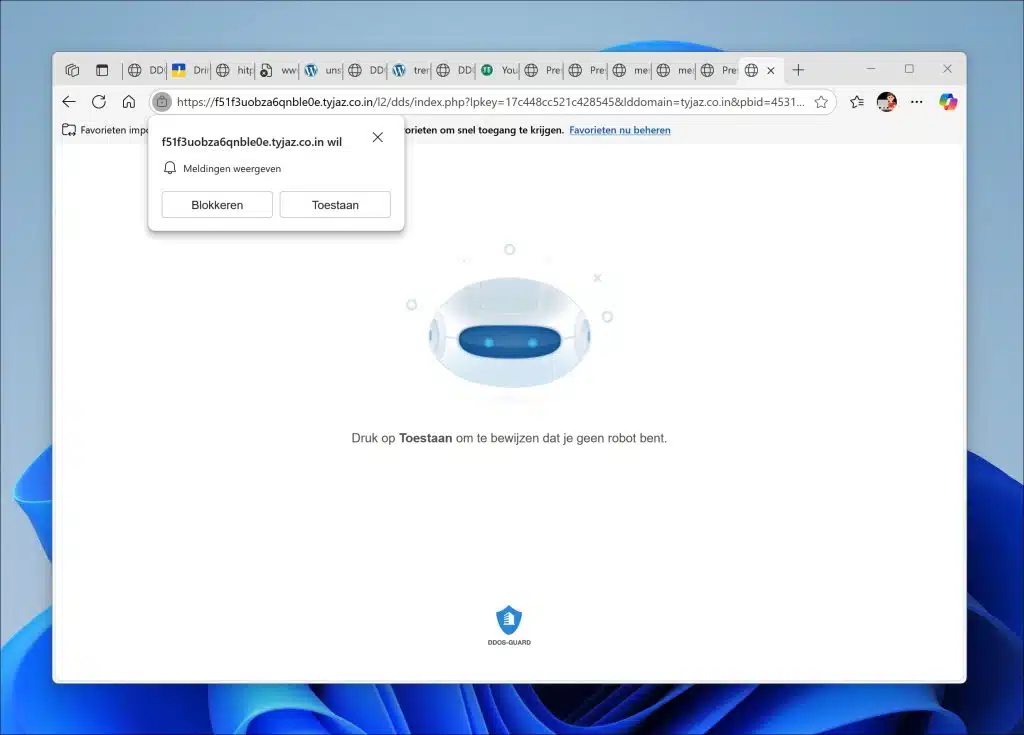
Task: Close the active tab
Action: click(x=771, y=71)
